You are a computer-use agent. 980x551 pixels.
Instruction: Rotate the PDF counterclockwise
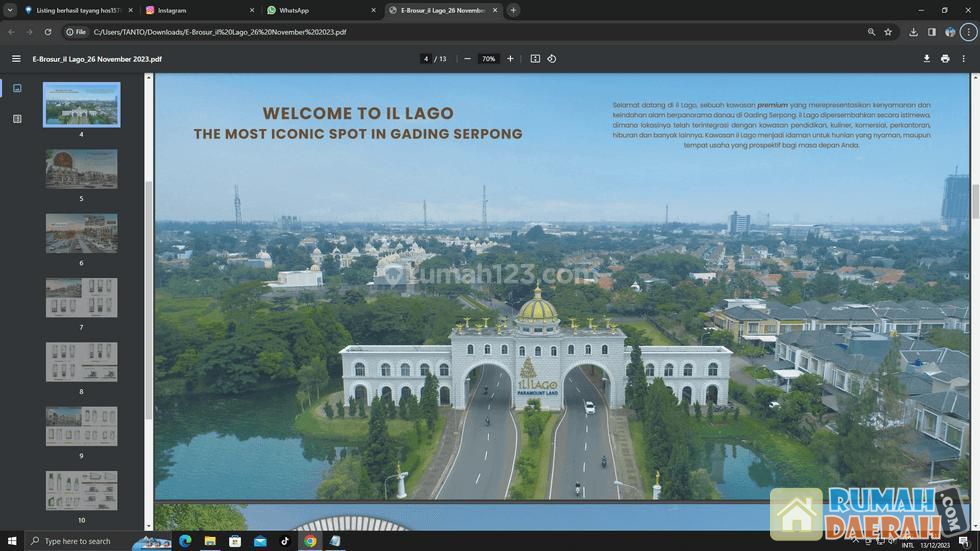[552, 59]
